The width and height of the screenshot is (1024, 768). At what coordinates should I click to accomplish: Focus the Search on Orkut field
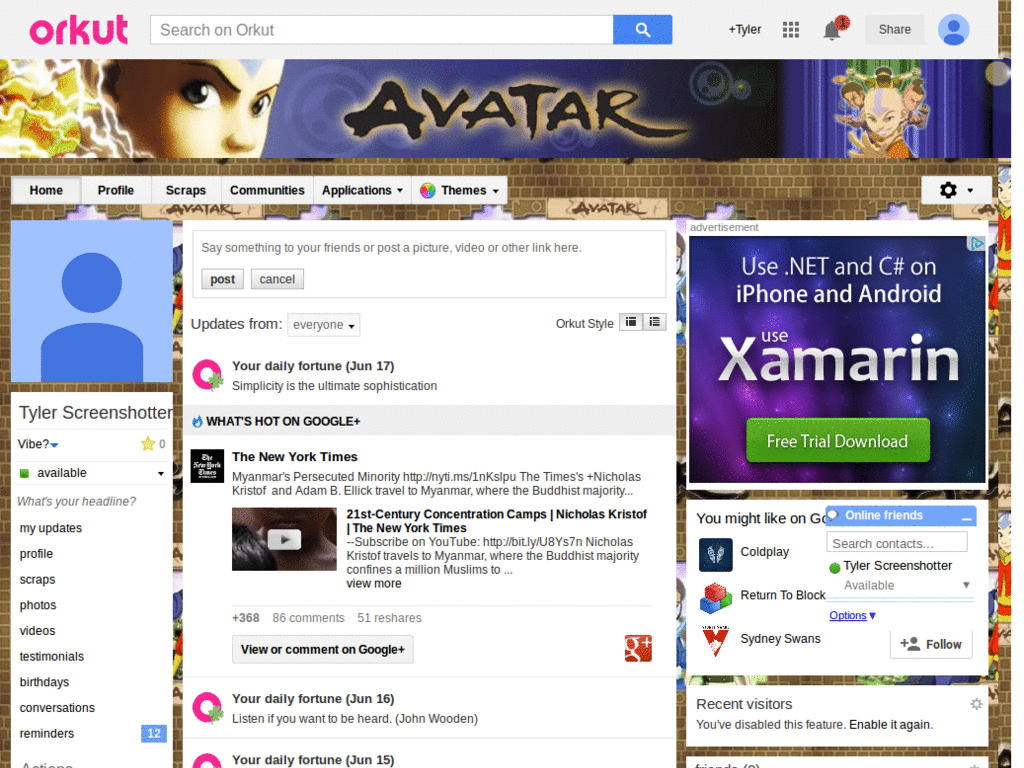pos(381,30)
